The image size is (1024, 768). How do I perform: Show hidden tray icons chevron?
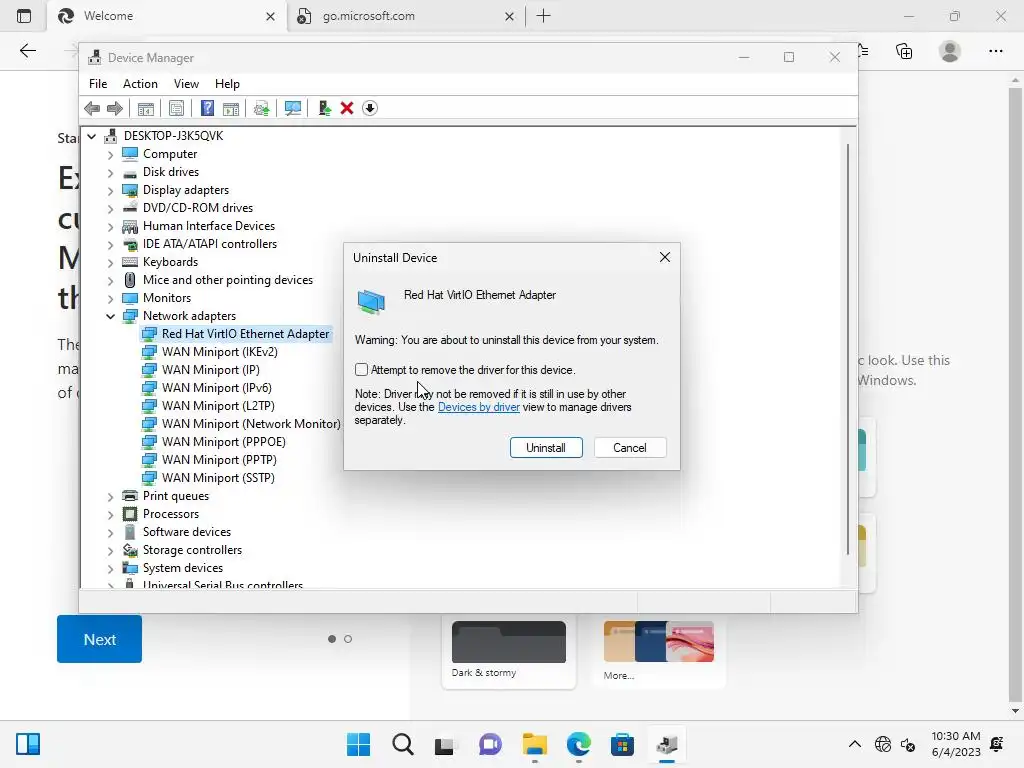point(854,744)
